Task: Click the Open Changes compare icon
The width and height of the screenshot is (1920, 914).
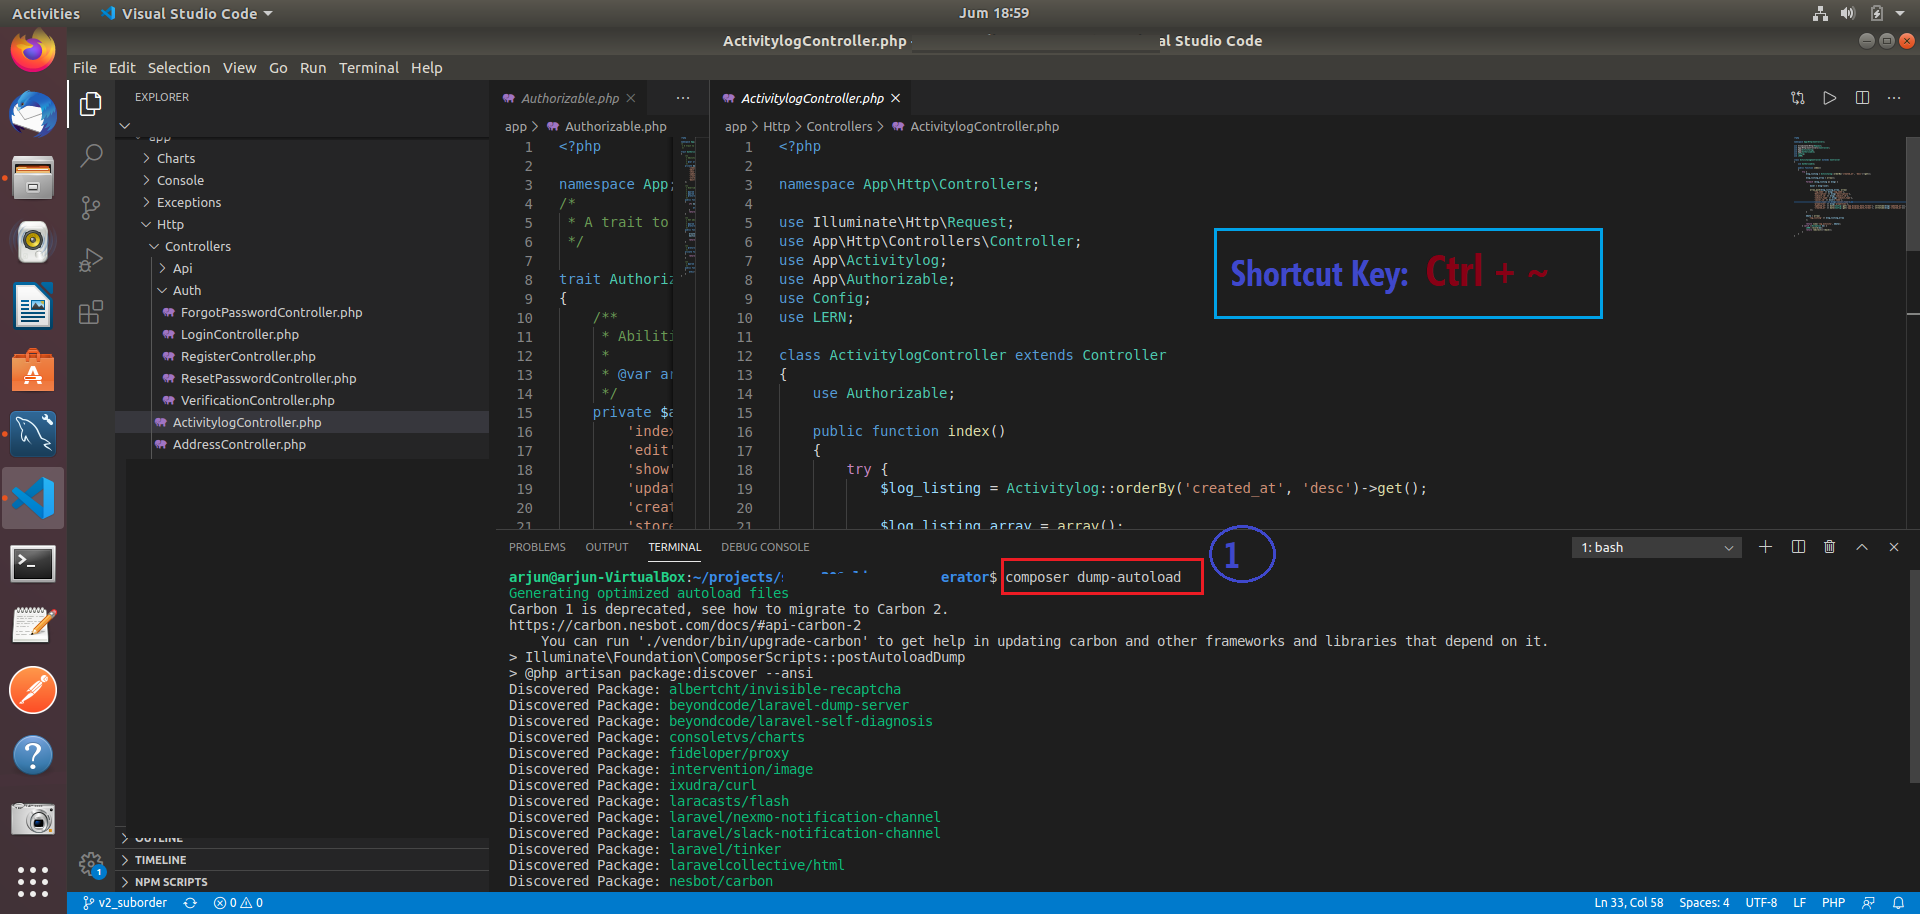Action: [x=1797, y=98]
